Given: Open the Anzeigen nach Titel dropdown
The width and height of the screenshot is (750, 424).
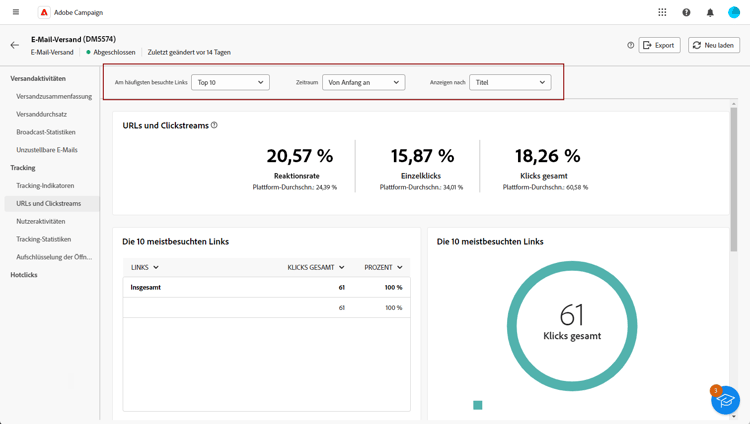Looking at the screenshot, I should (510, 82).
